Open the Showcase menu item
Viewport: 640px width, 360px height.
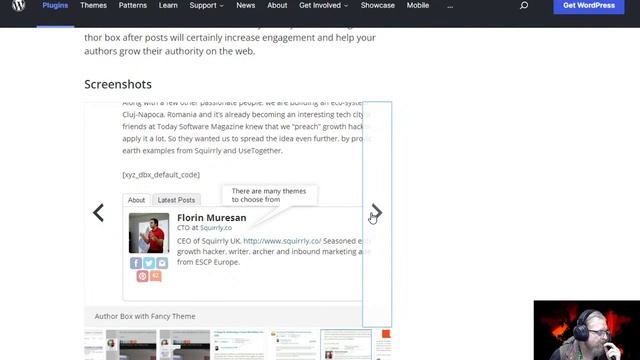coord(378,5)
